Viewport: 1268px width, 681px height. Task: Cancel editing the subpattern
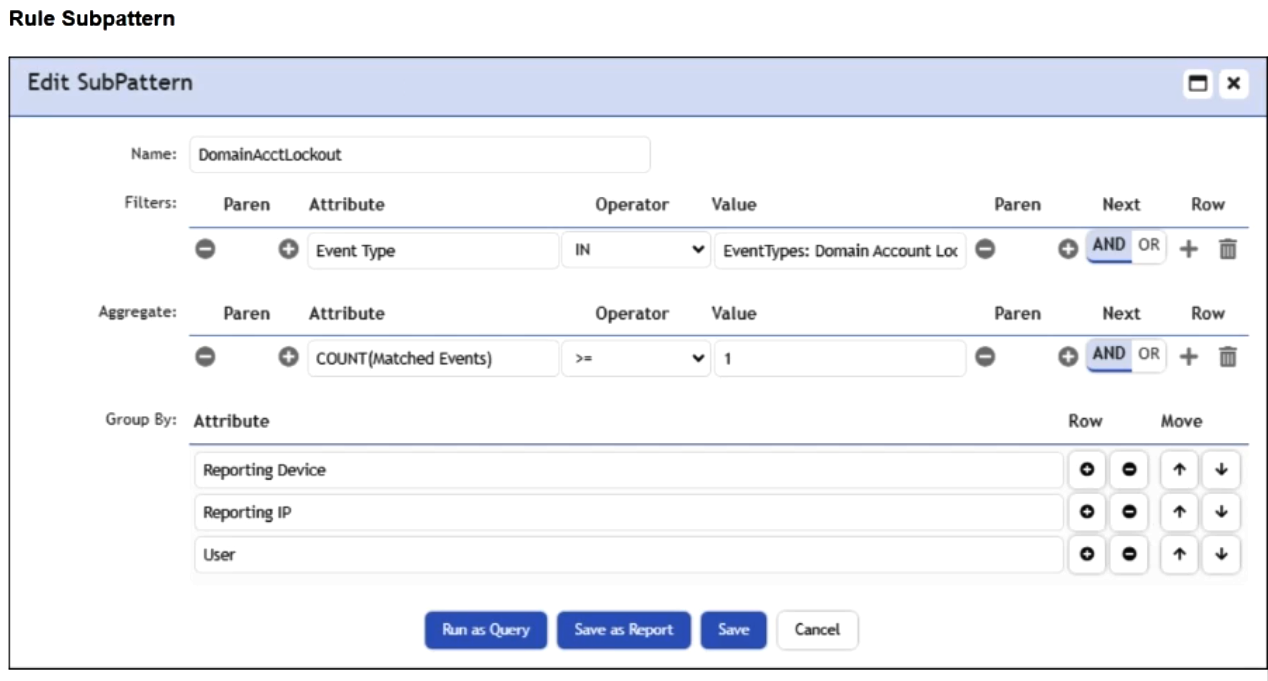817,630
